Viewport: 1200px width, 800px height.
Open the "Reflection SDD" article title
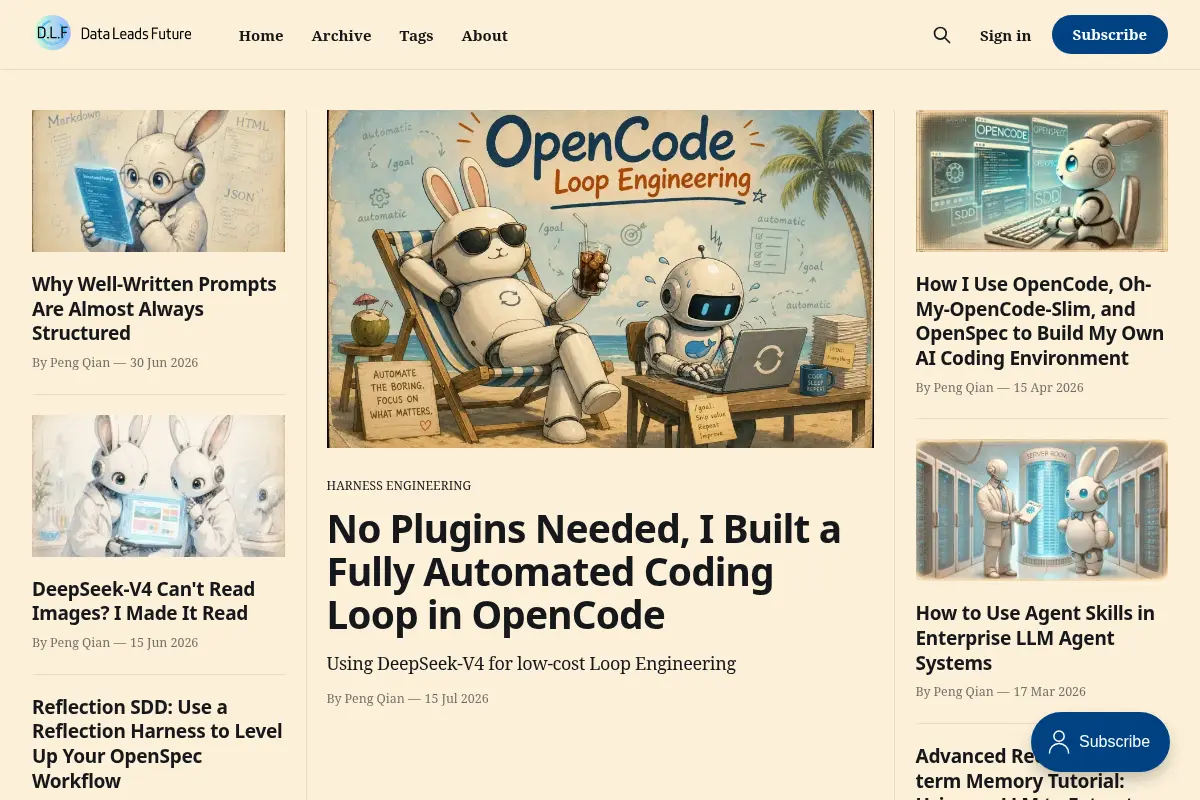(x=157, y=744)
